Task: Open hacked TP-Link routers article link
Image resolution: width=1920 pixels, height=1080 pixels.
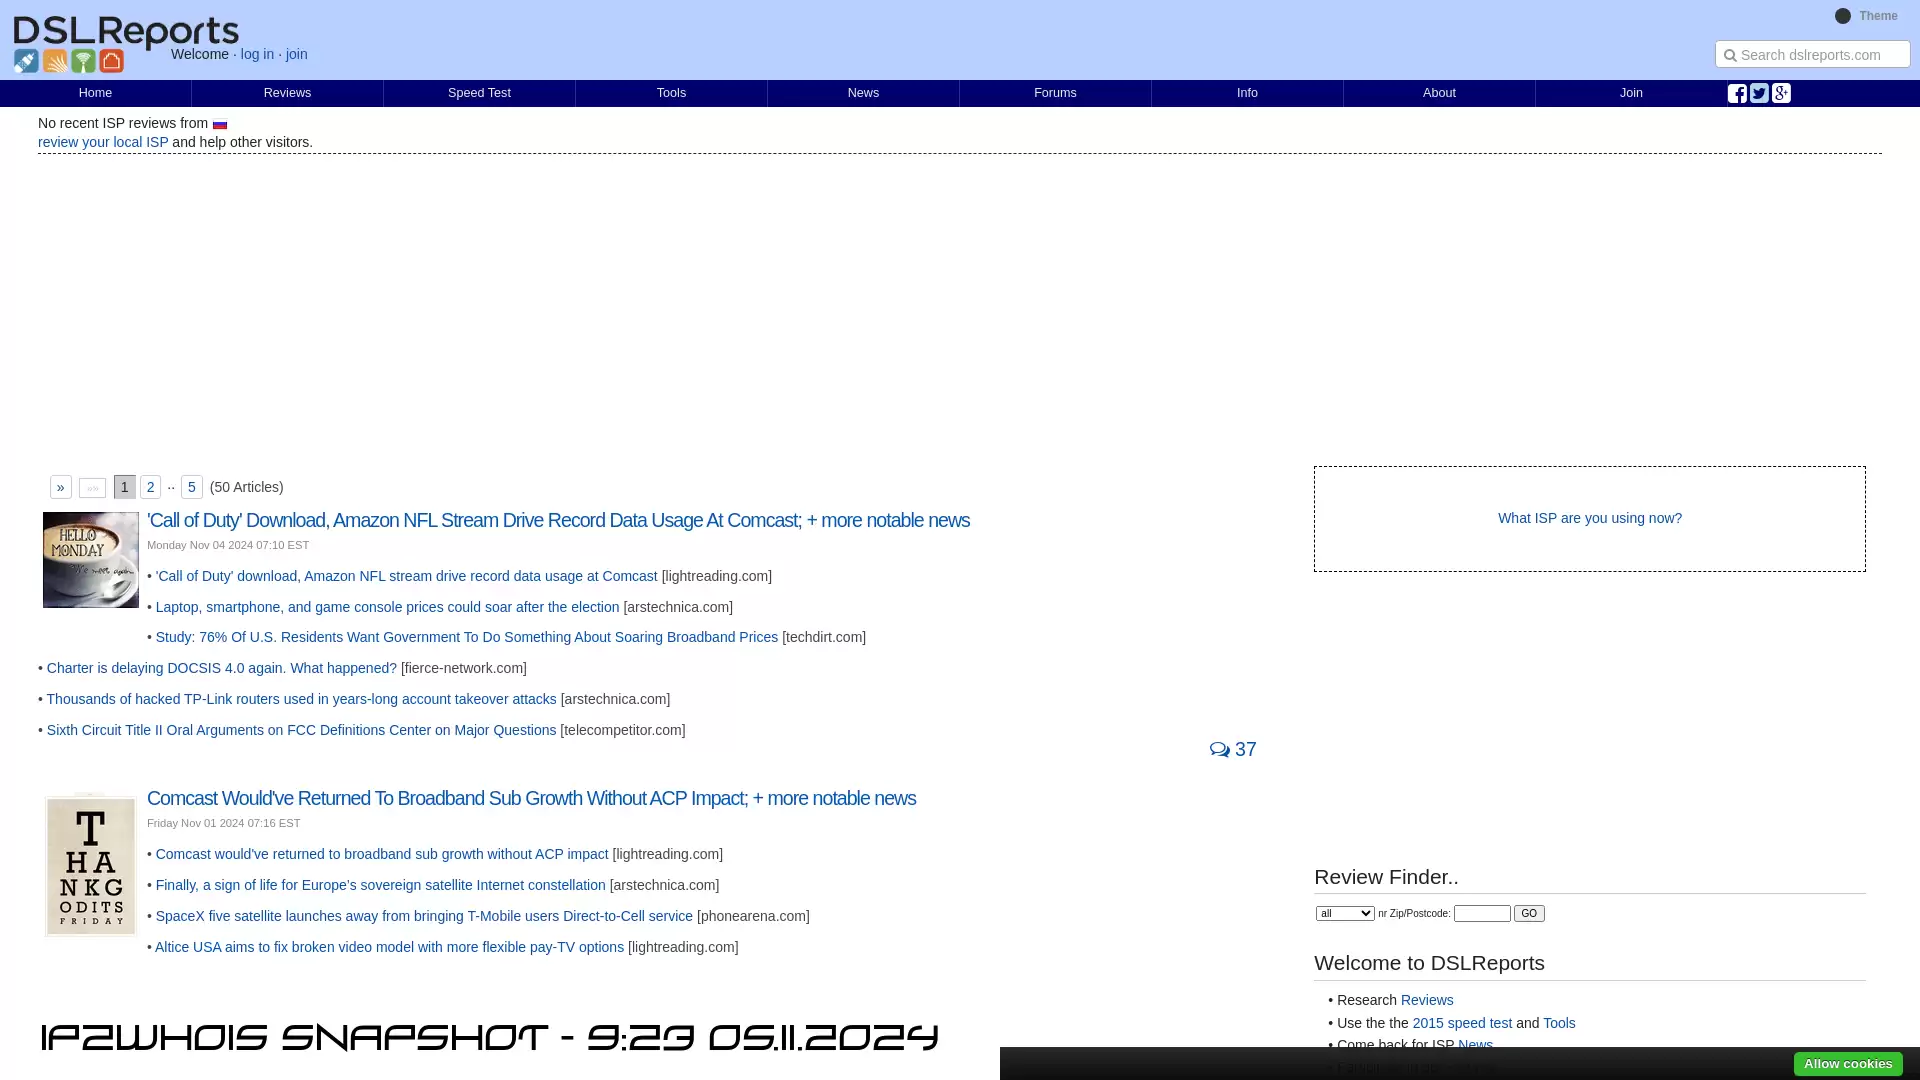Action: (x=301, y=699)
